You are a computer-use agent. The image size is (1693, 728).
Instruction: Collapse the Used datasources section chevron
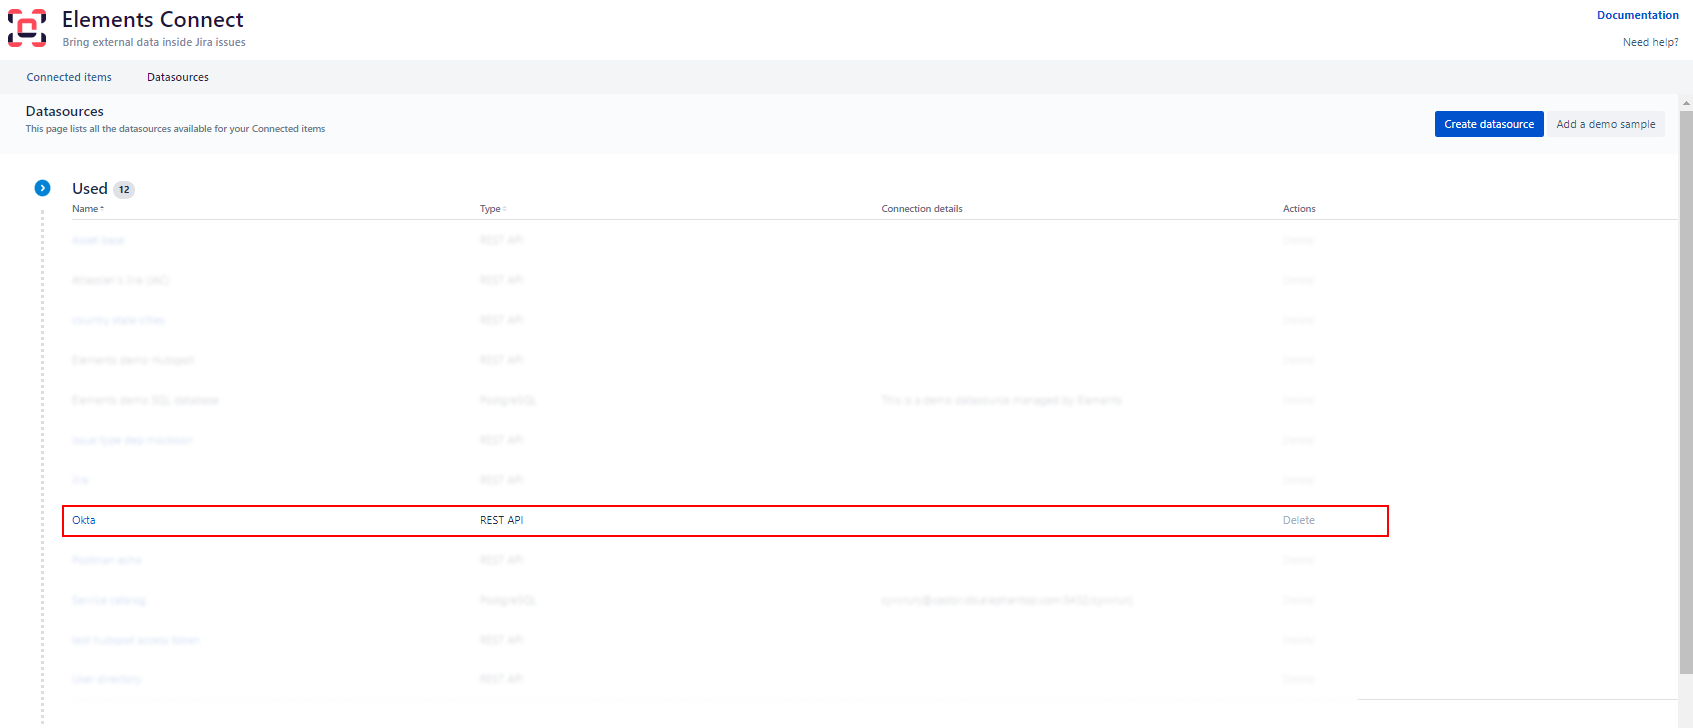[43, 188]
